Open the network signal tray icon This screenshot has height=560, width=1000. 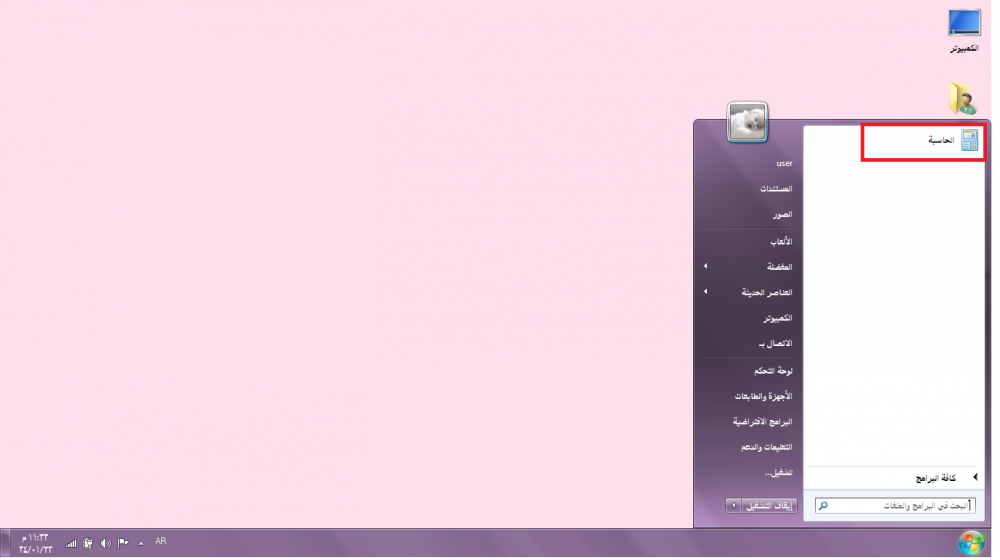point(71,543)
